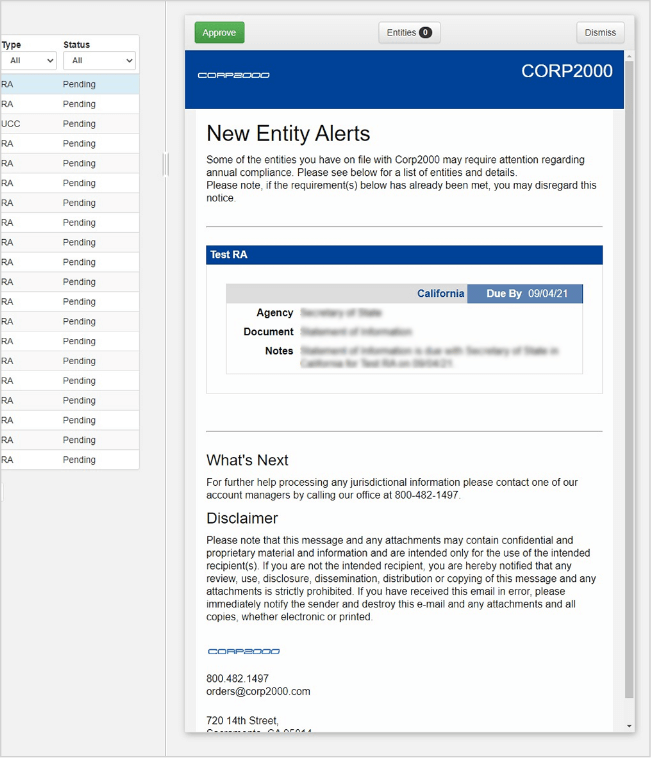Select the UCC Pending row

tap(70, 124)
